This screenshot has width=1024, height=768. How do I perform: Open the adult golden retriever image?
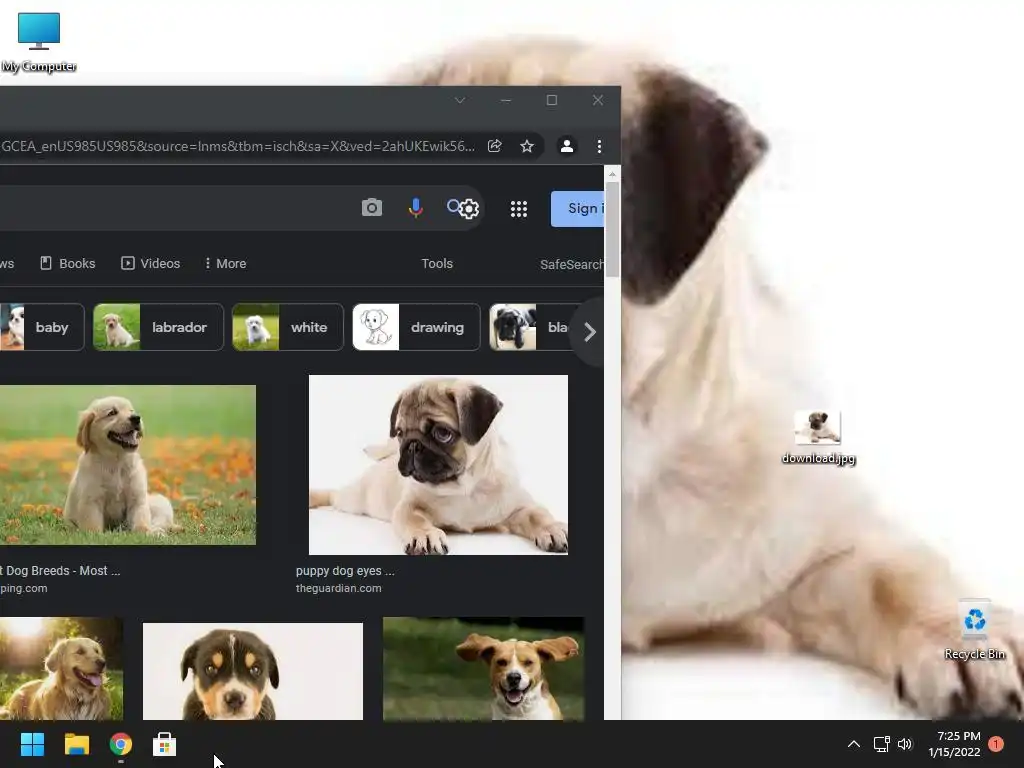(61, 669)
